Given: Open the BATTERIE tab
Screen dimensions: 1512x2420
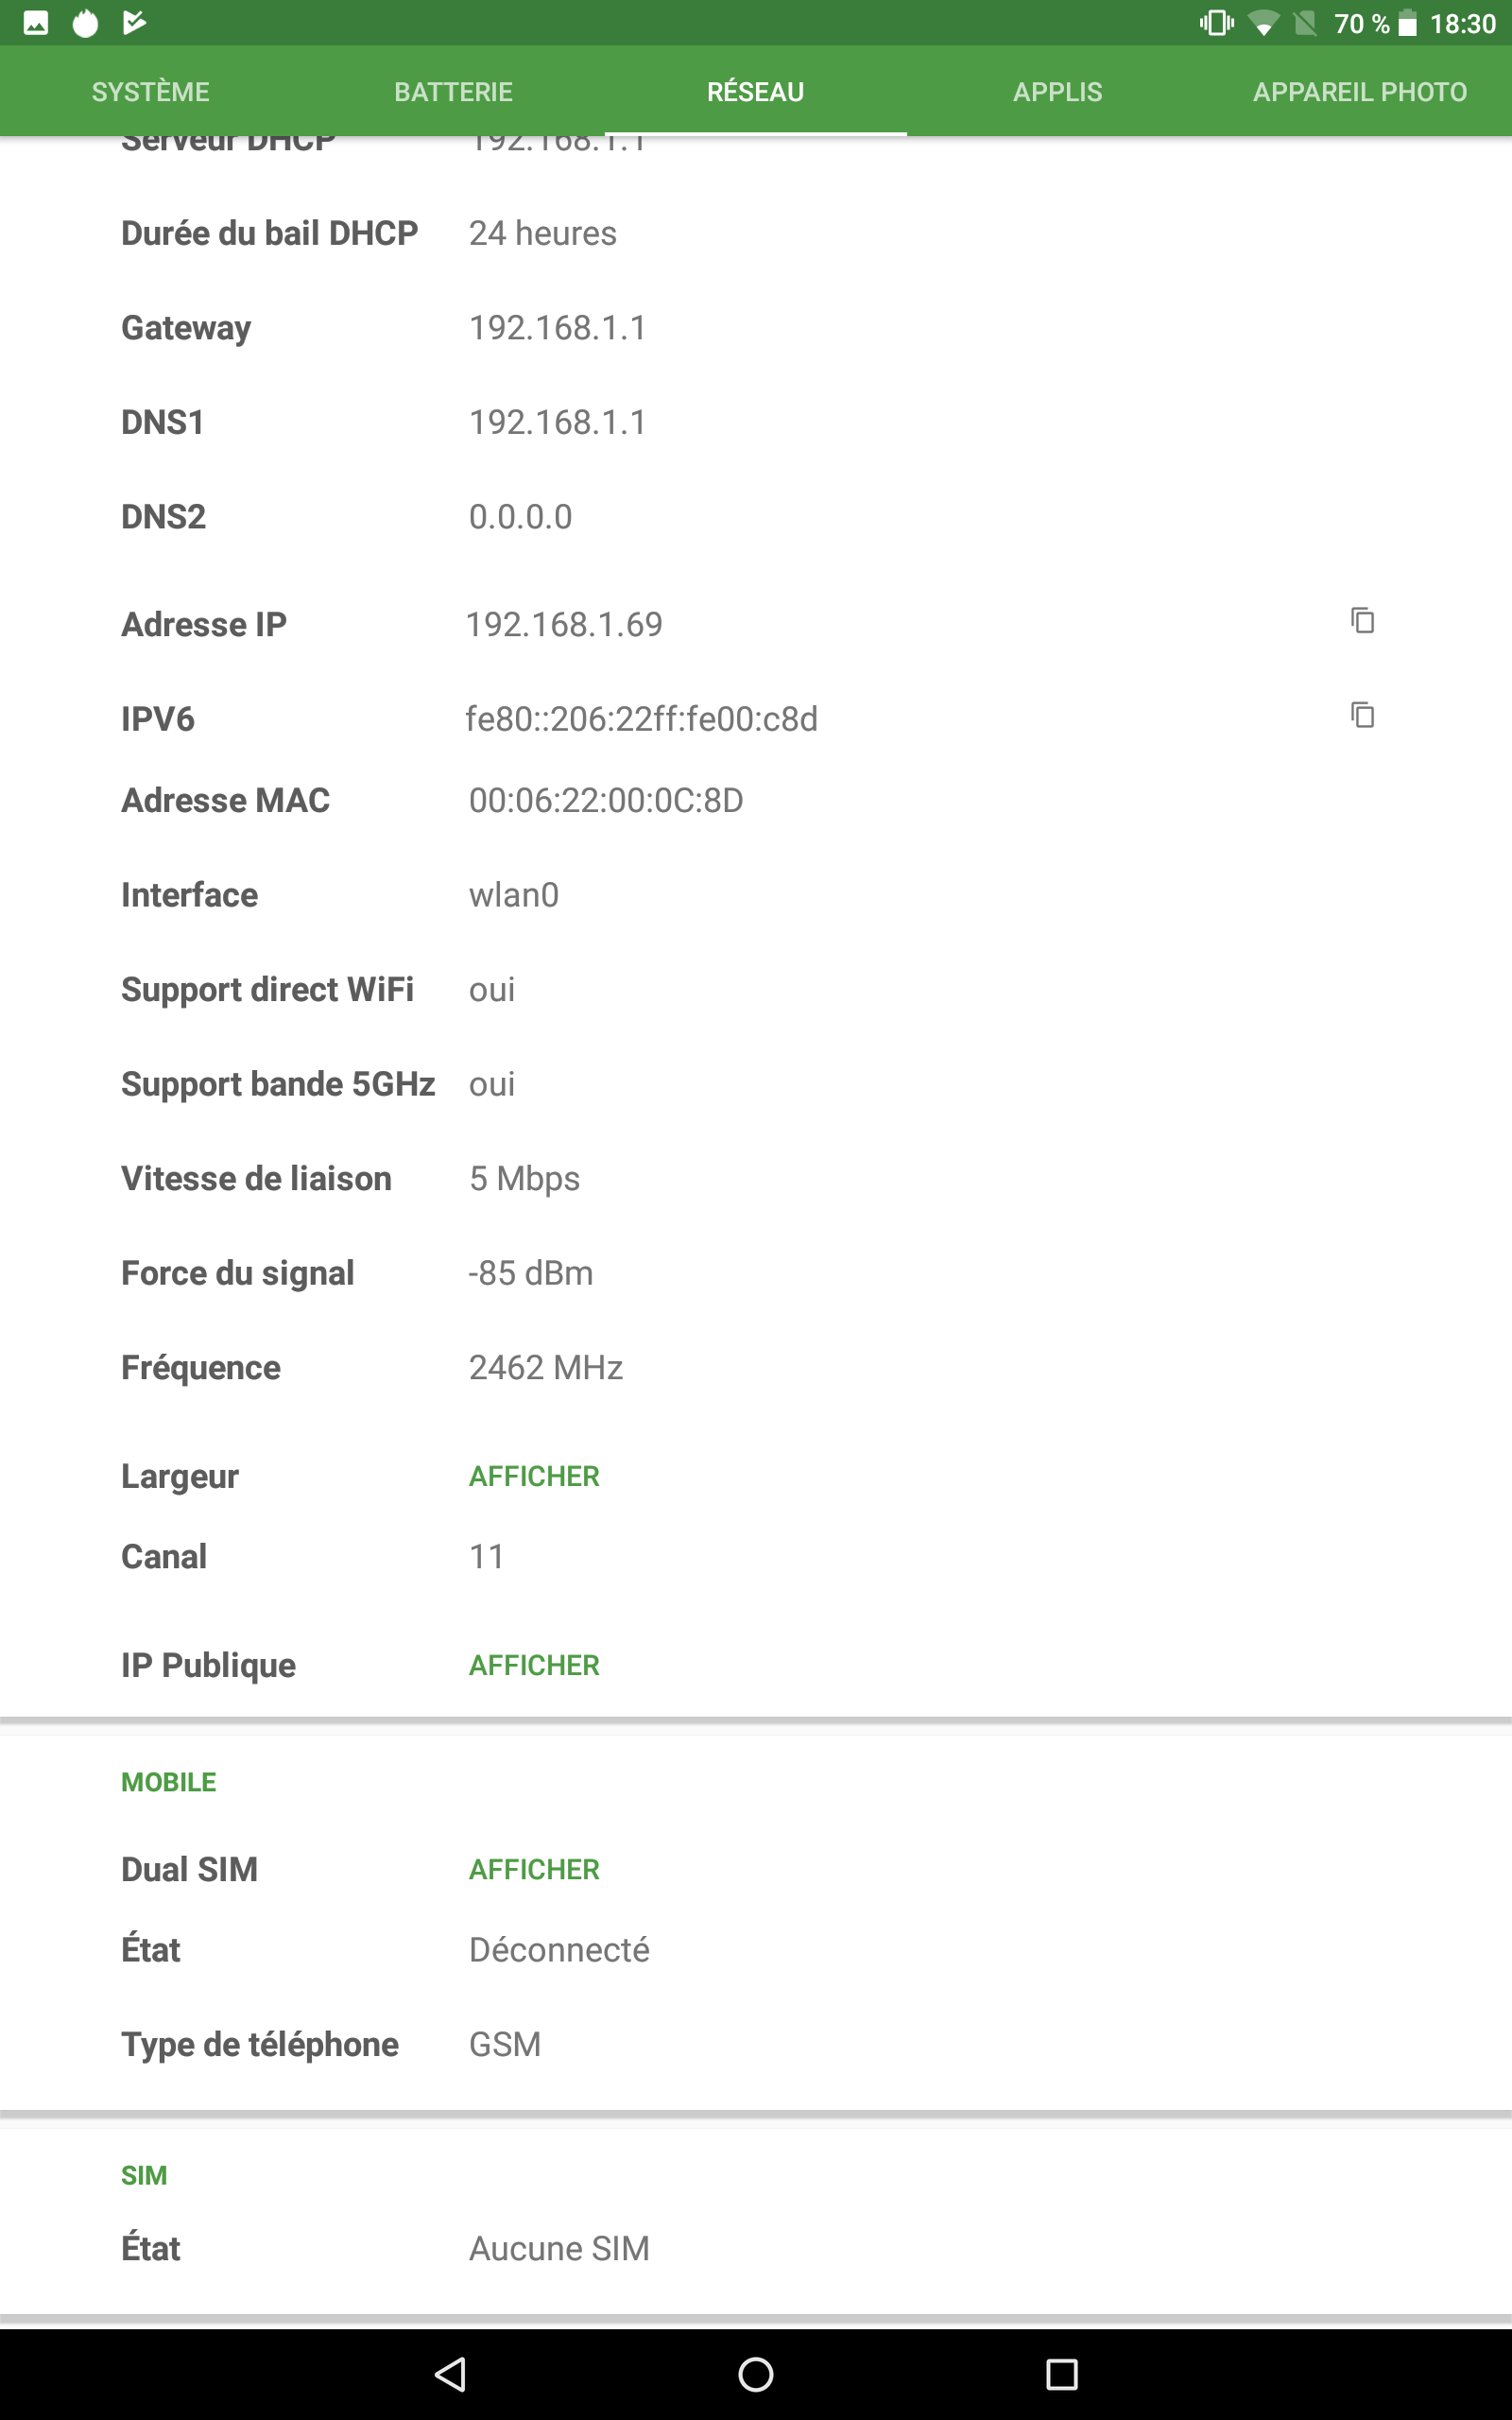Looking at the screenshot, I should 453,92.
